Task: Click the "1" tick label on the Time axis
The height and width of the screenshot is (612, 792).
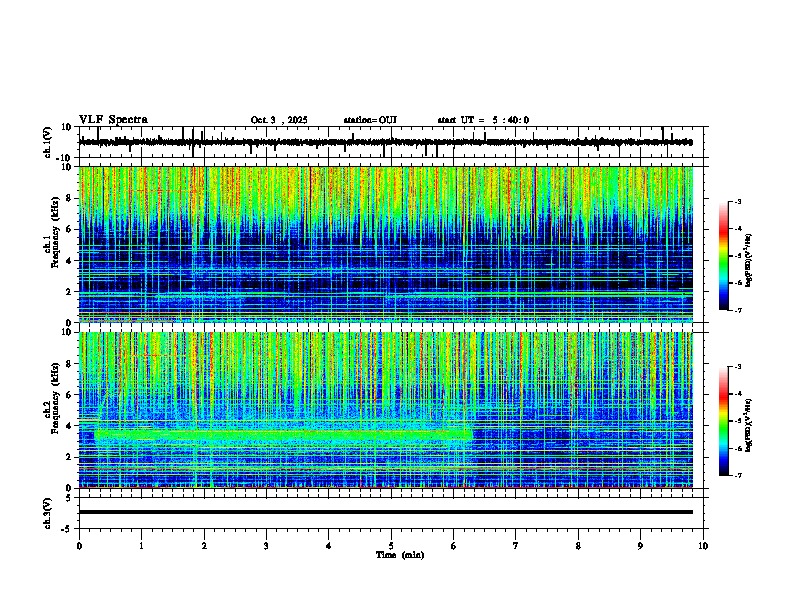Action: coord(141,546)
